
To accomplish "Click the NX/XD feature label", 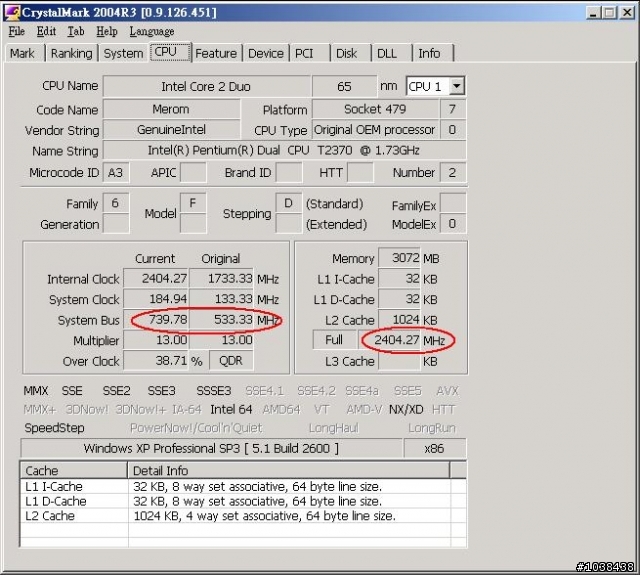I will point(406,409).
